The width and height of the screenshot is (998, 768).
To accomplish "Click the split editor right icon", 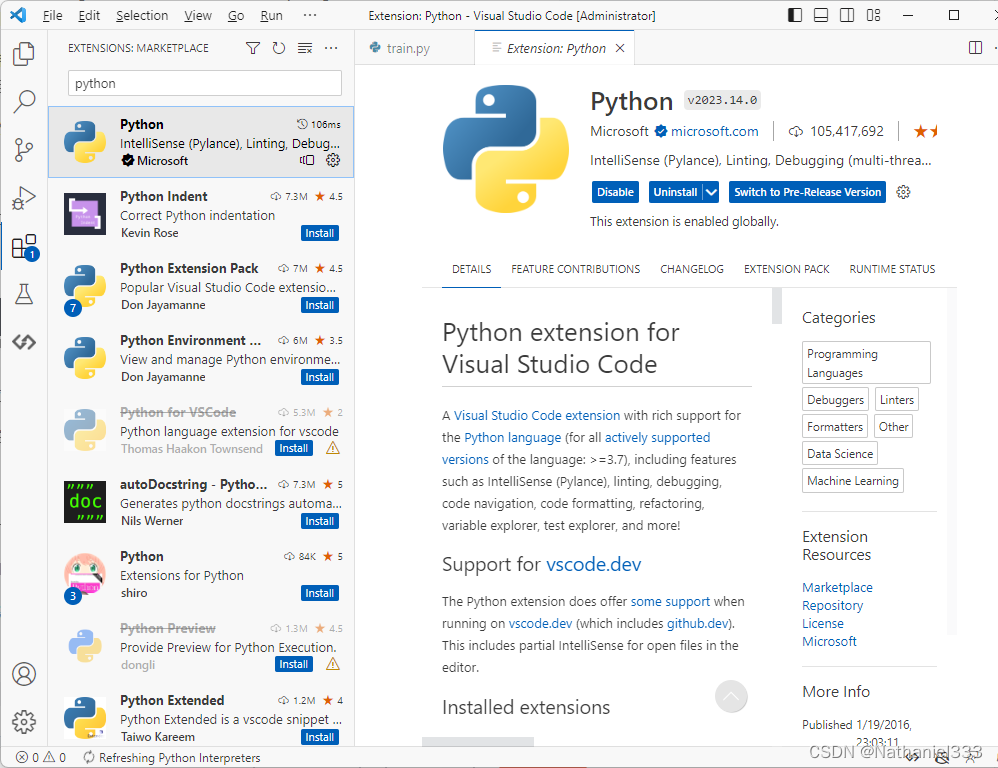I will coord(975,48).
